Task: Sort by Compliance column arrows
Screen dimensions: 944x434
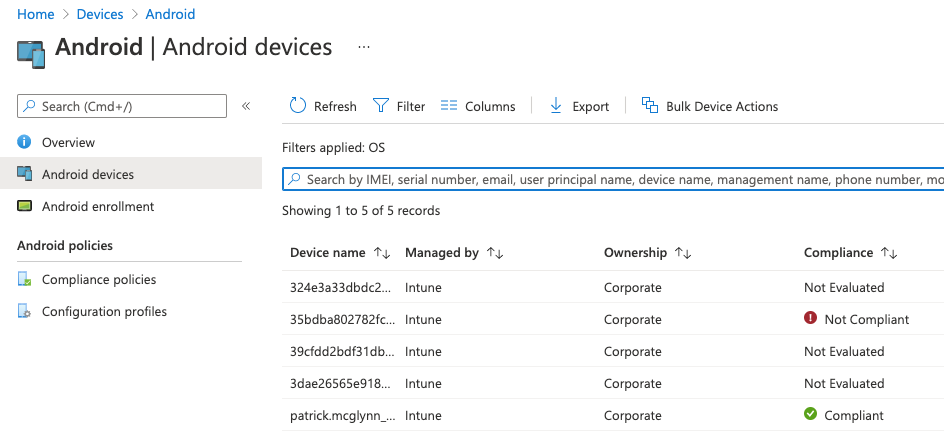Action: 889,253
